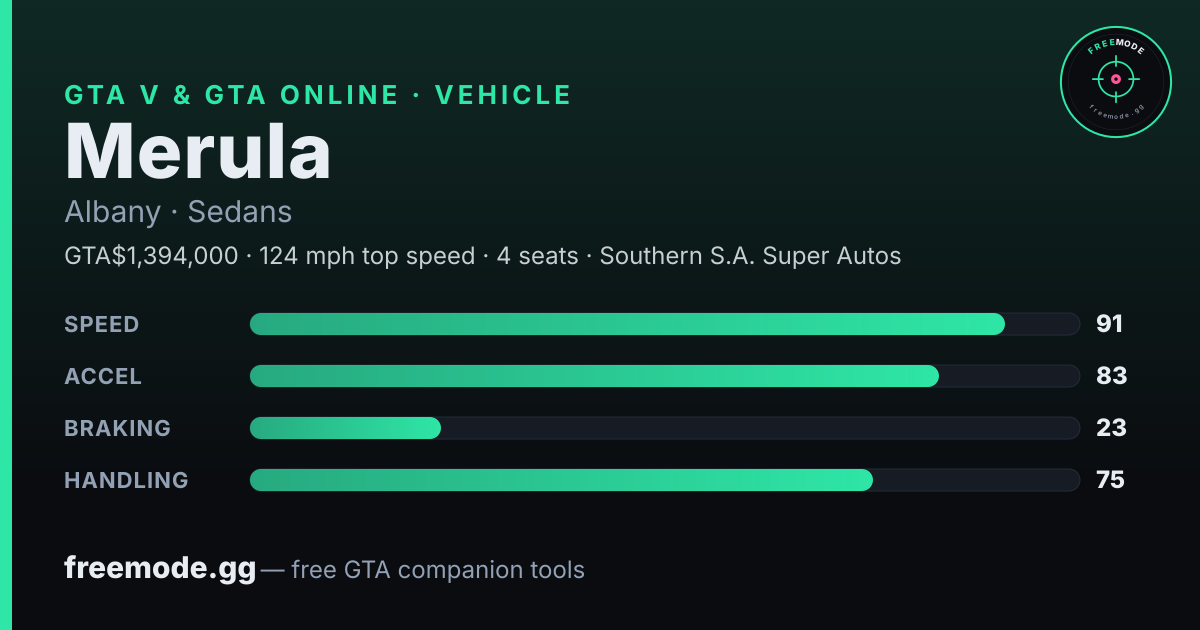Click the GTA$1,394,000 price text
Image resolution: width=1200 pixels, height=630 pixels.
point(151,256)
